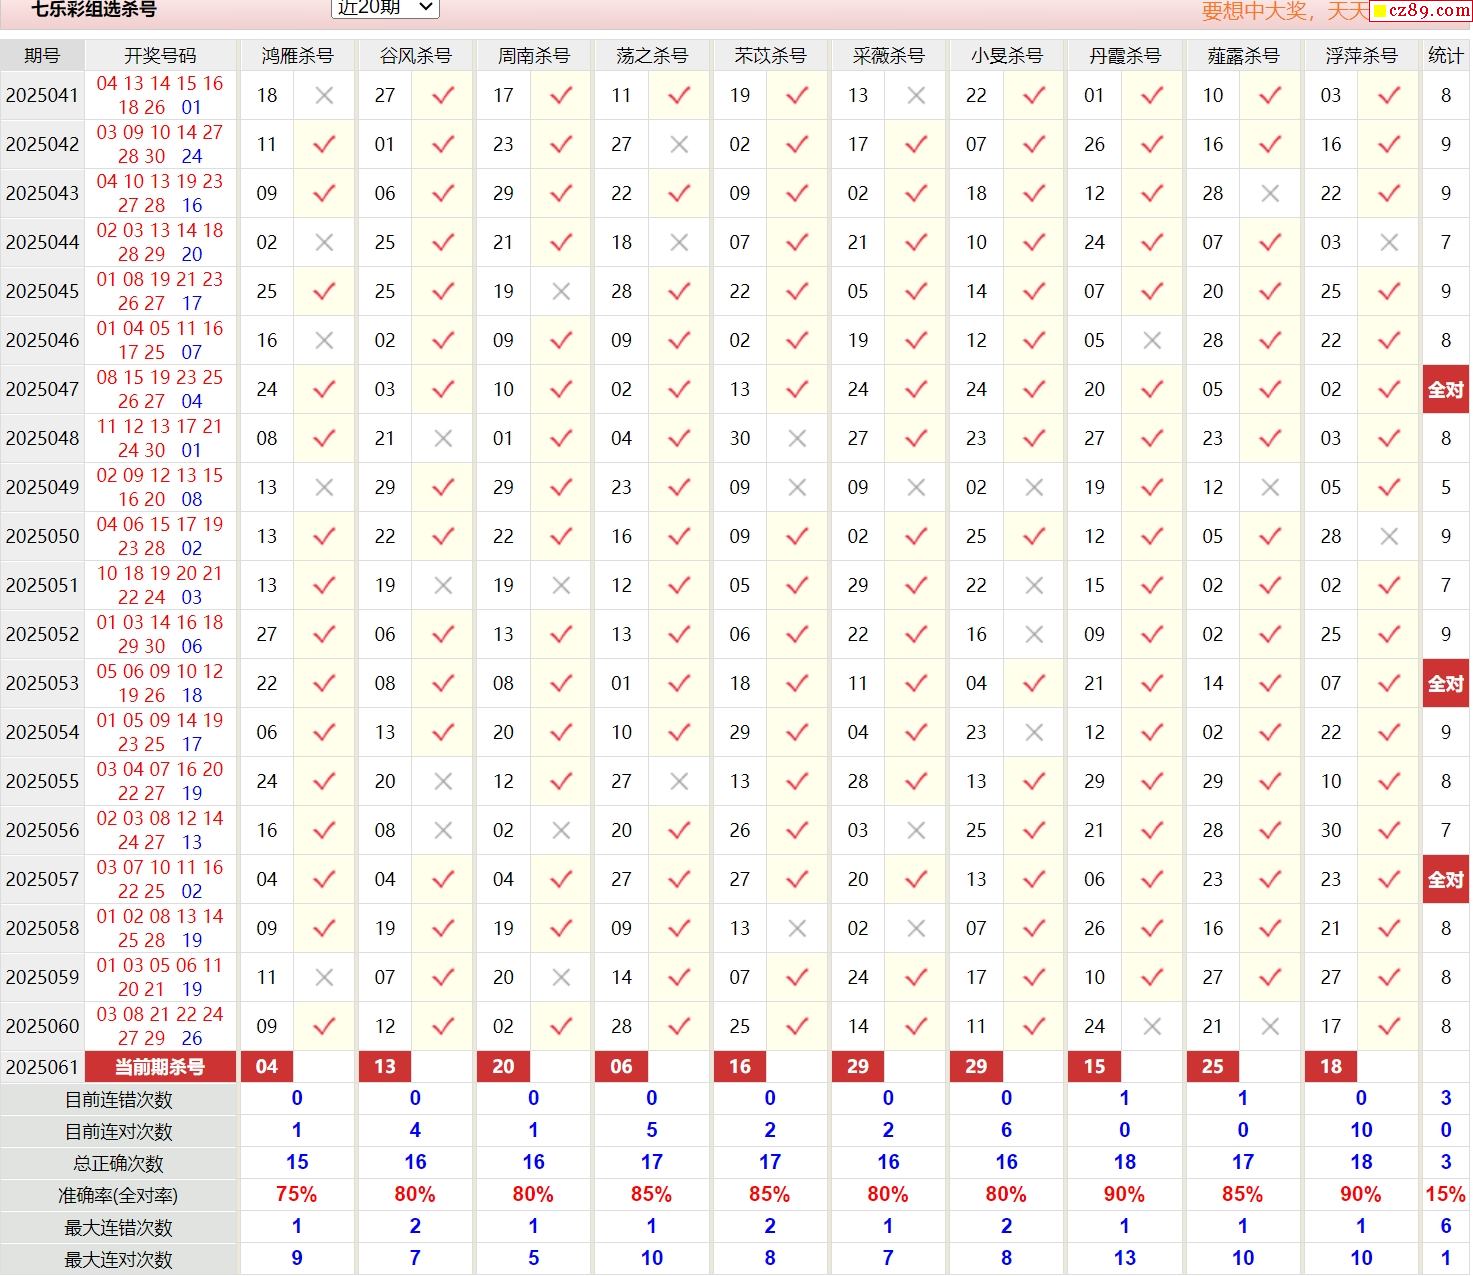Select the 丹霞杀号 column header
The height and width of the screenshot is (1276, 1473).
coord(1125,56)
